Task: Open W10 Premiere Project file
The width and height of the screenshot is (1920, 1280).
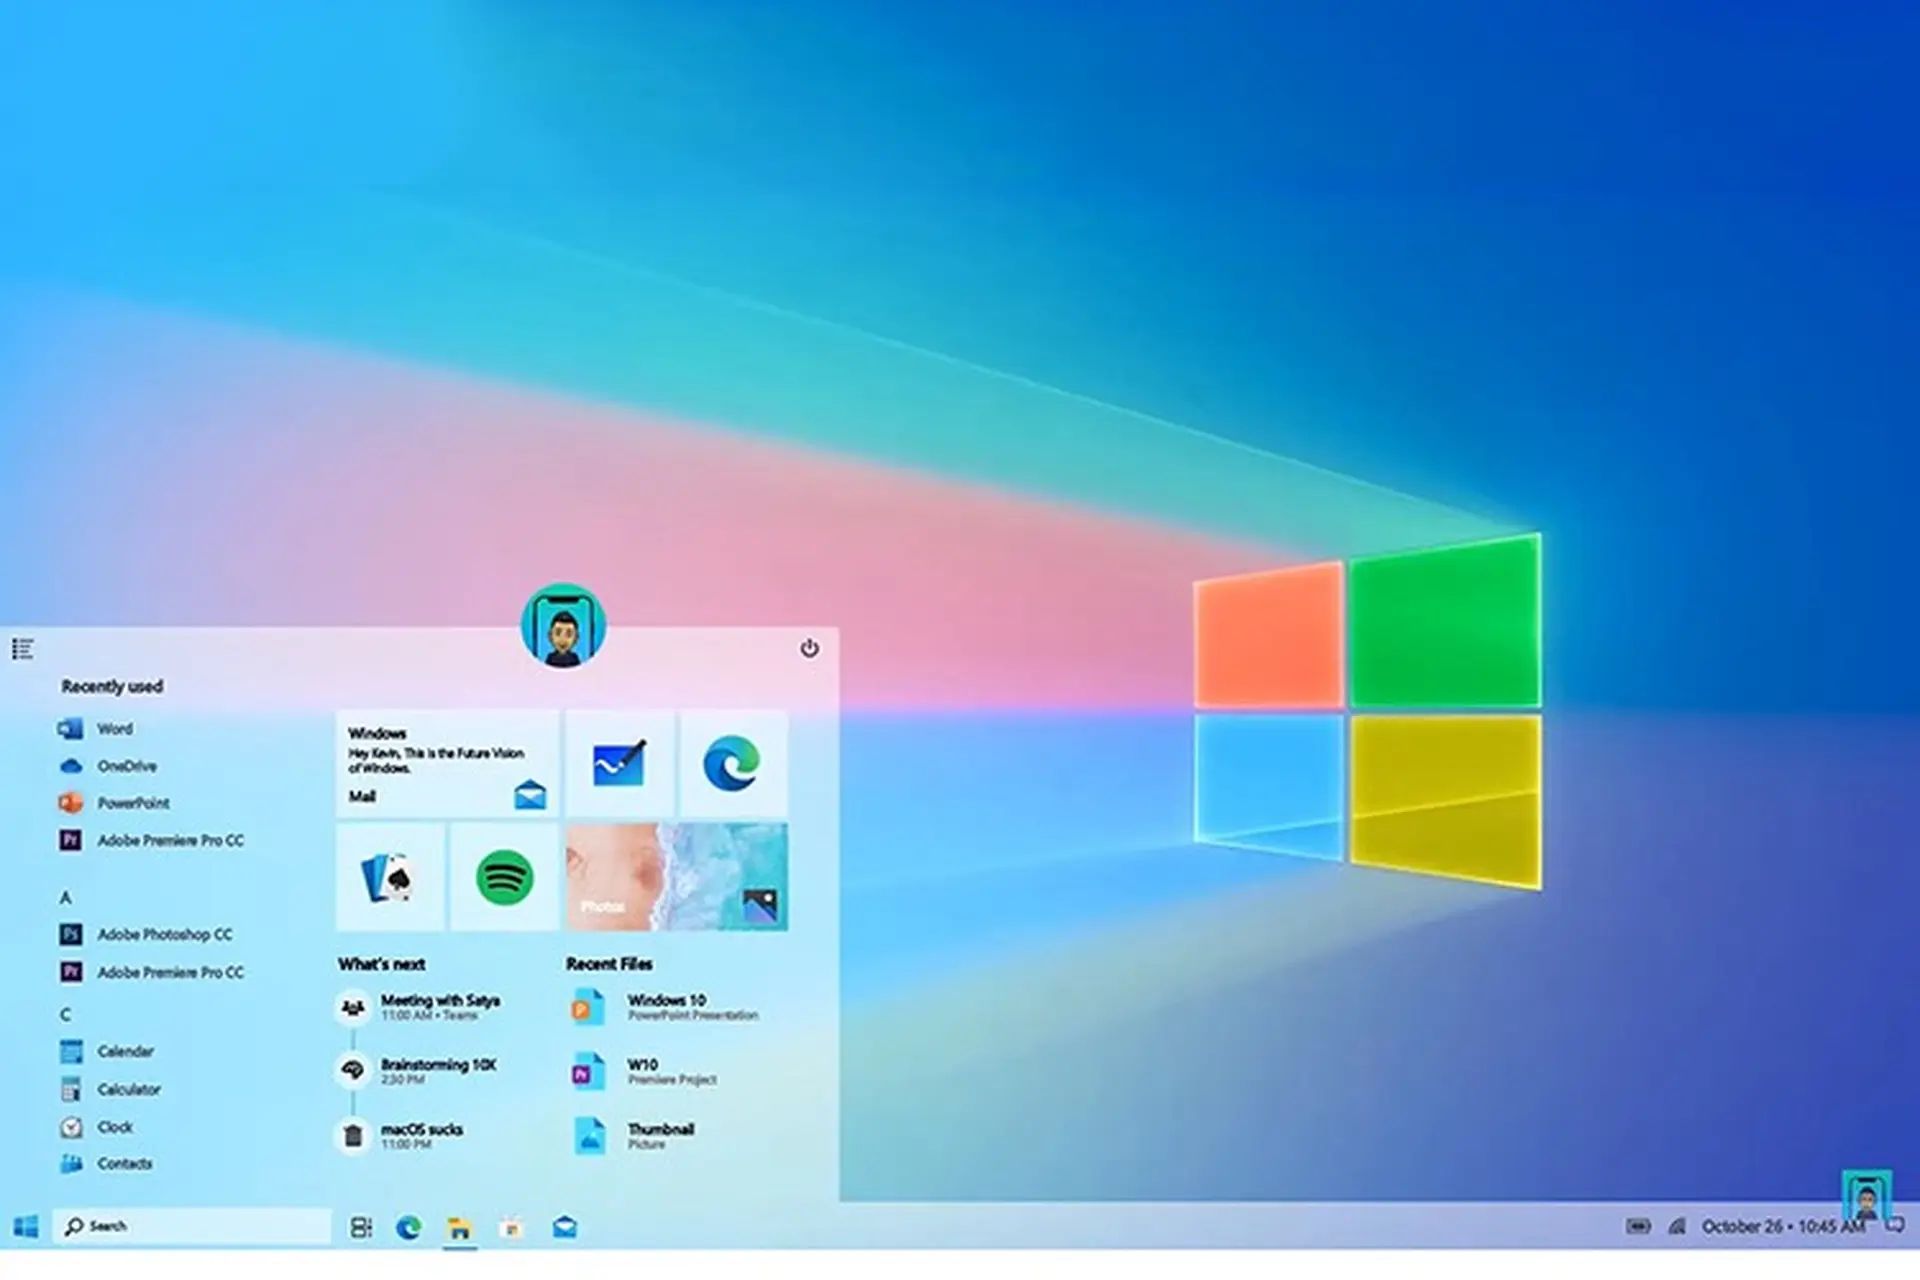Action: tap(645, 1071)
